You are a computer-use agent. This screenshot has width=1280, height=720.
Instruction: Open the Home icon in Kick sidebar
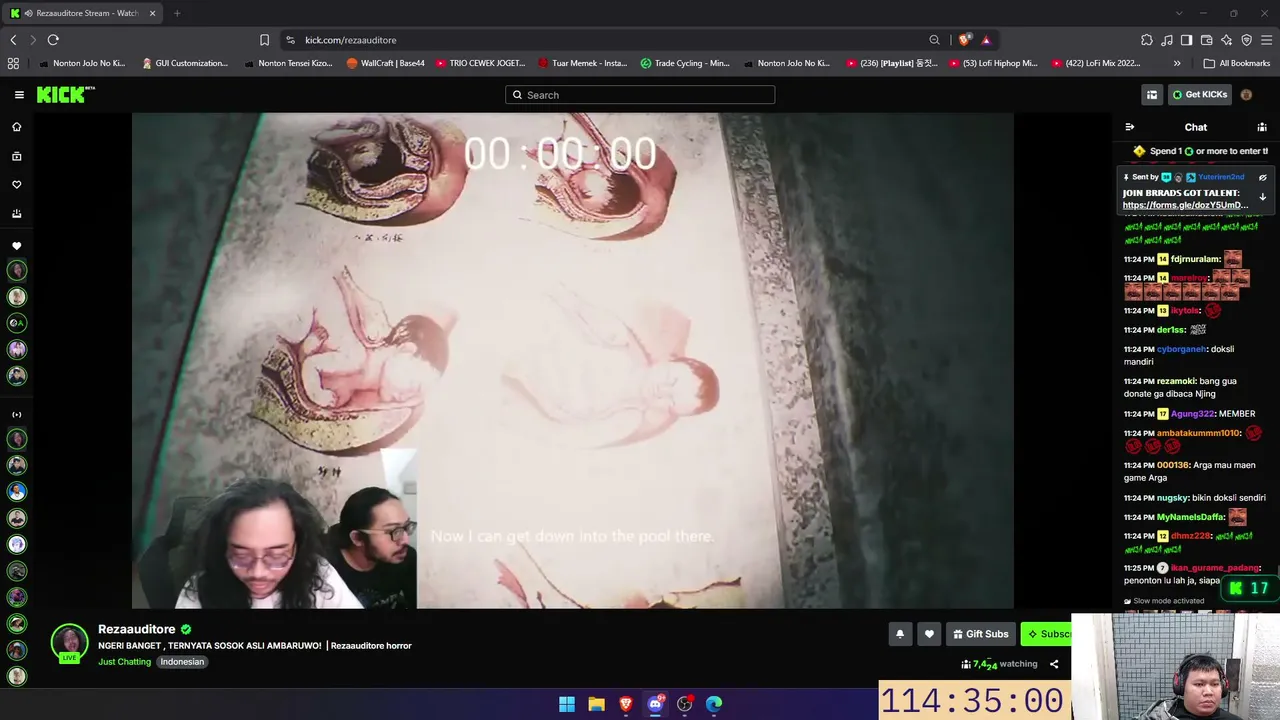click(16, 127)
